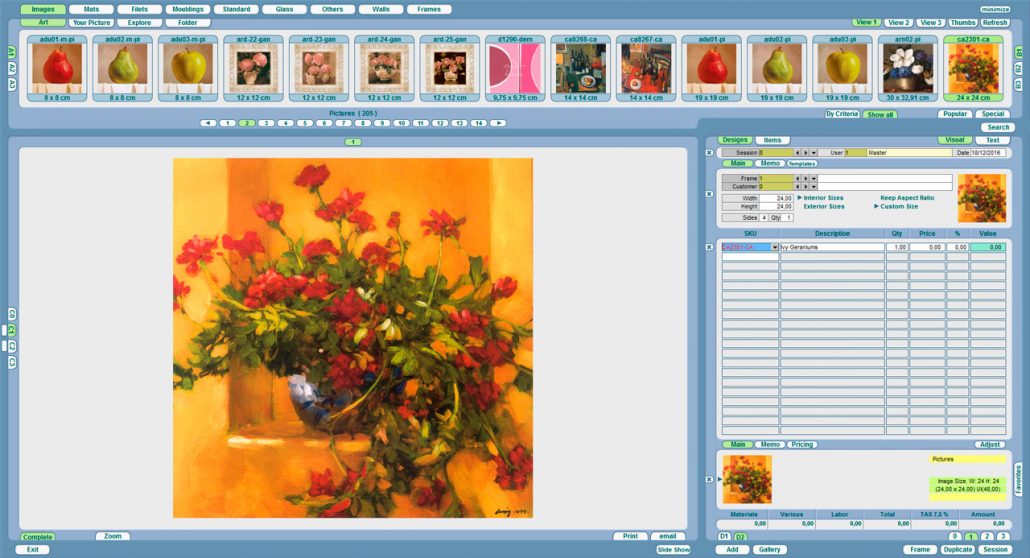Step to previous Frame with left arrow
The height and width of the screenshot is (558, 1030).
798,178
